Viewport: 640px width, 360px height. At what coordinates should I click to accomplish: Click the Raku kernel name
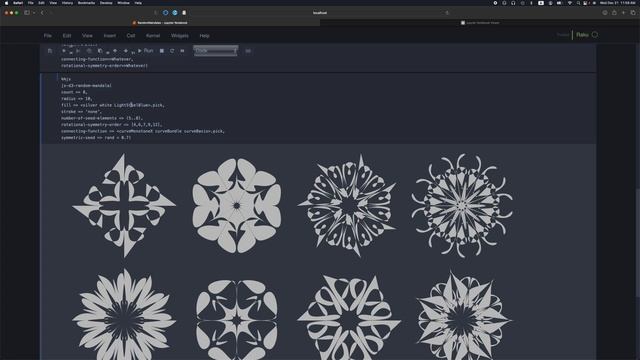[582, 35]
